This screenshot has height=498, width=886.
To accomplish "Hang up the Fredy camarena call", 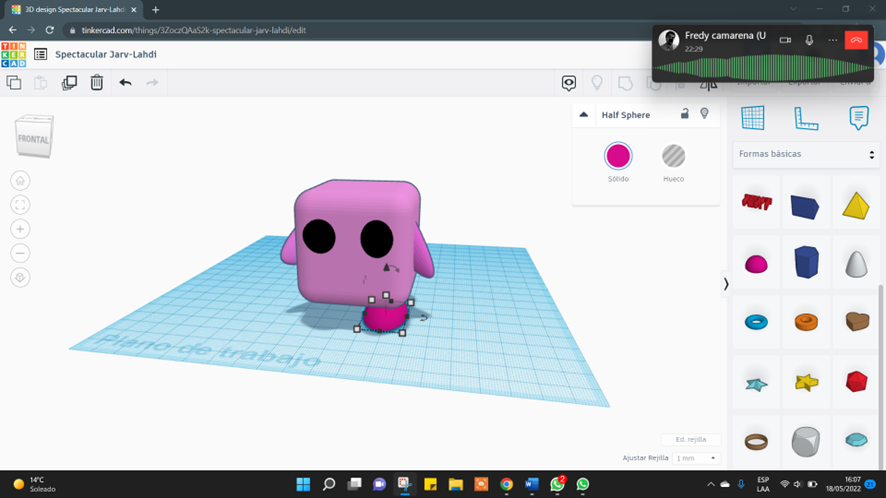I will 856,40.
